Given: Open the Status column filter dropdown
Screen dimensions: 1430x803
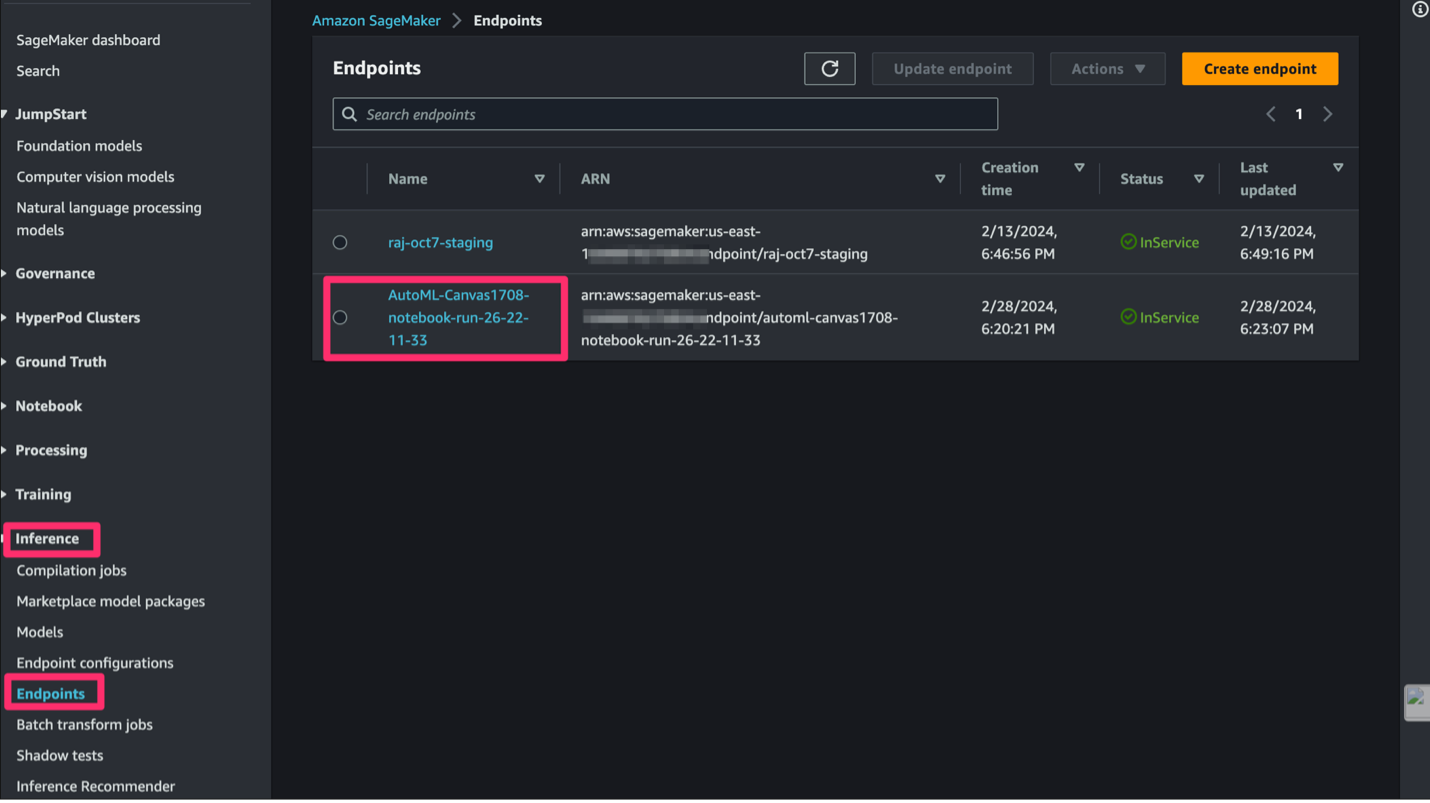Looking at the screenshot, I should [1198, 178].
